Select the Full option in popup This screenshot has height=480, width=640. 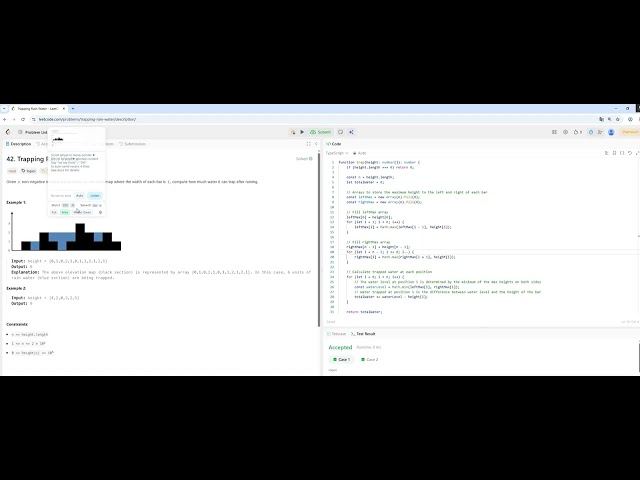(54, 212)
